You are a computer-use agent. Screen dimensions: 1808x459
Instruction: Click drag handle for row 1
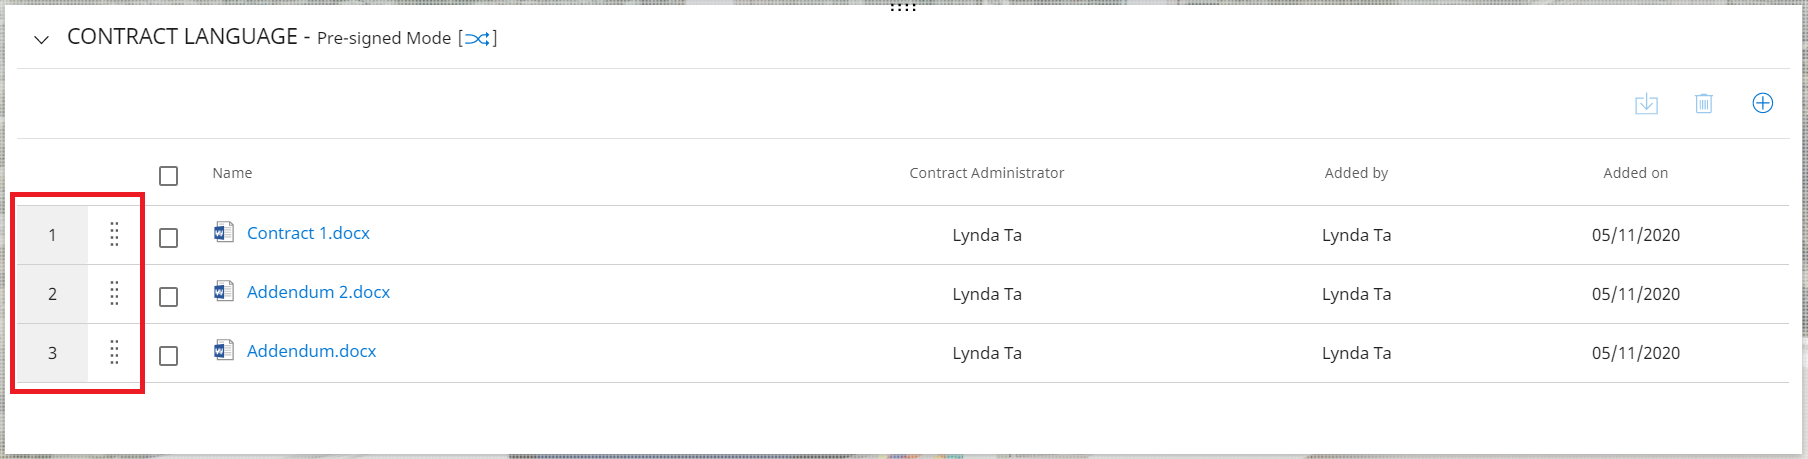(x=114, y=234)
